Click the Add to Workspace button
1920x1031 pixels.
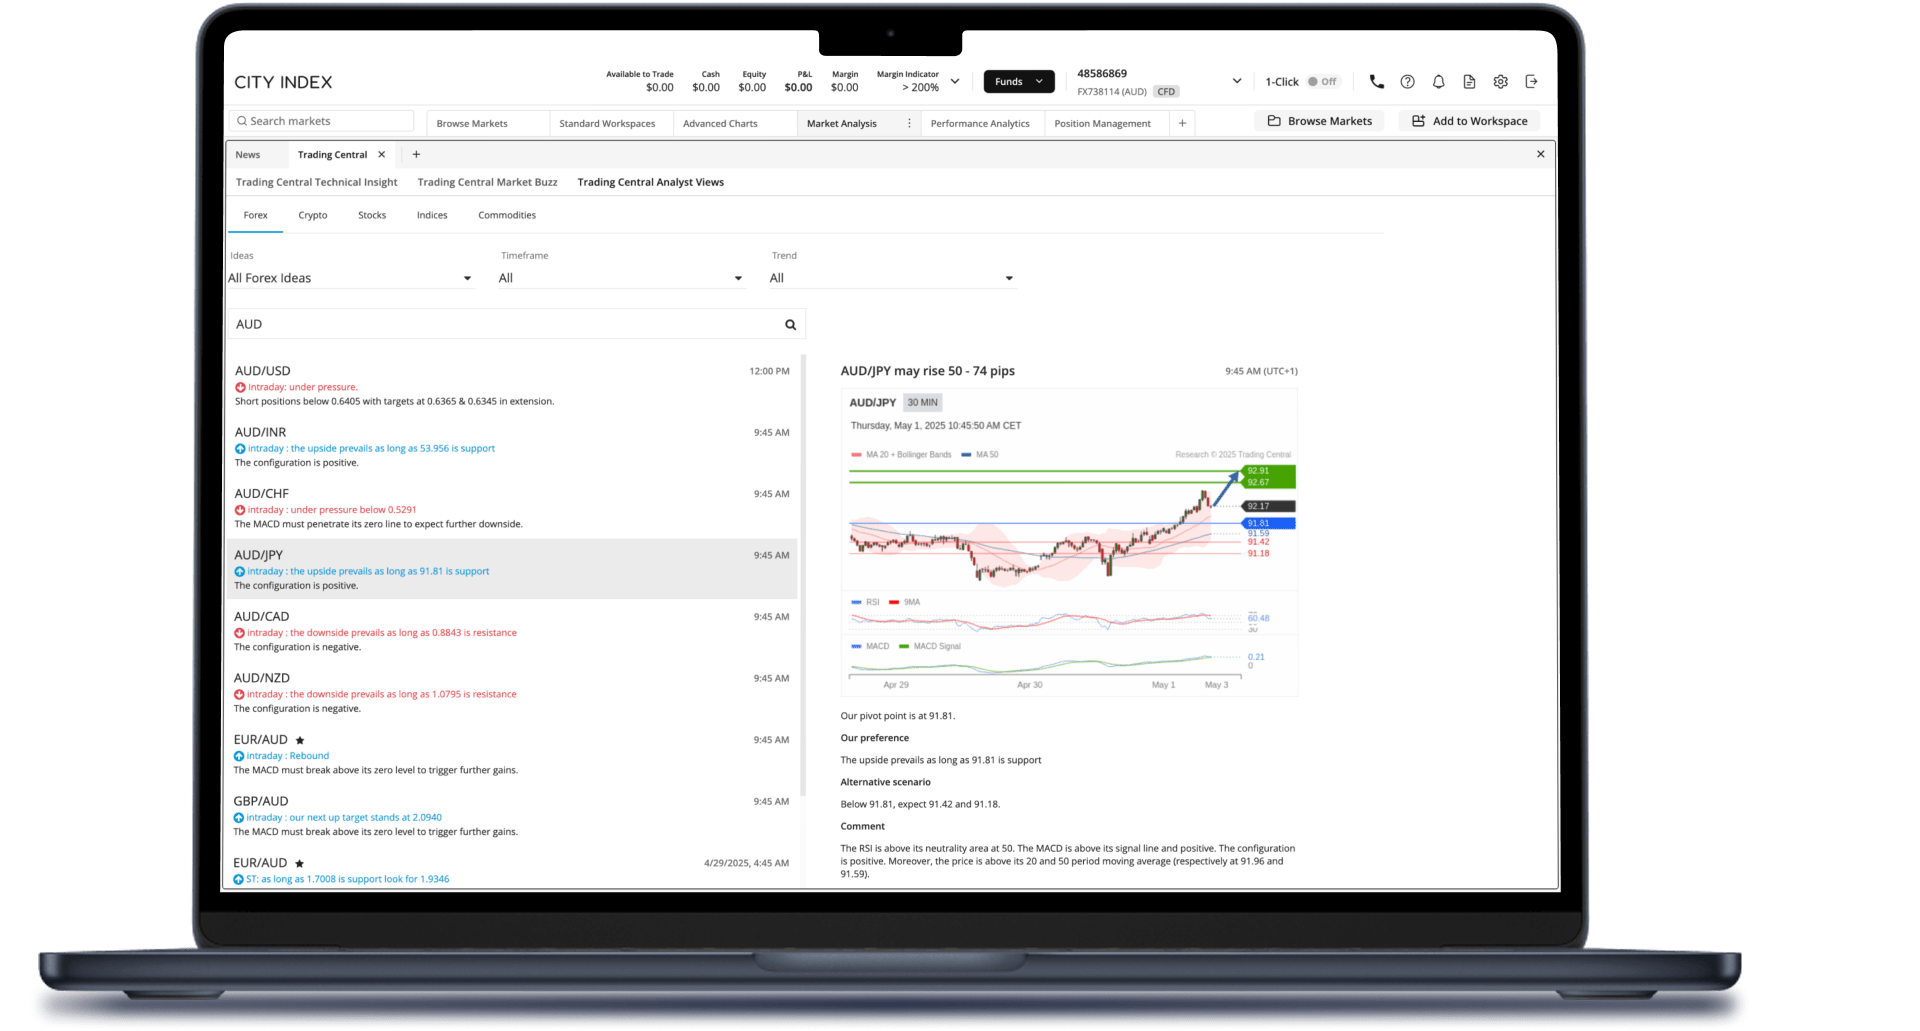pyautogui.click(x=1469, y=120)
